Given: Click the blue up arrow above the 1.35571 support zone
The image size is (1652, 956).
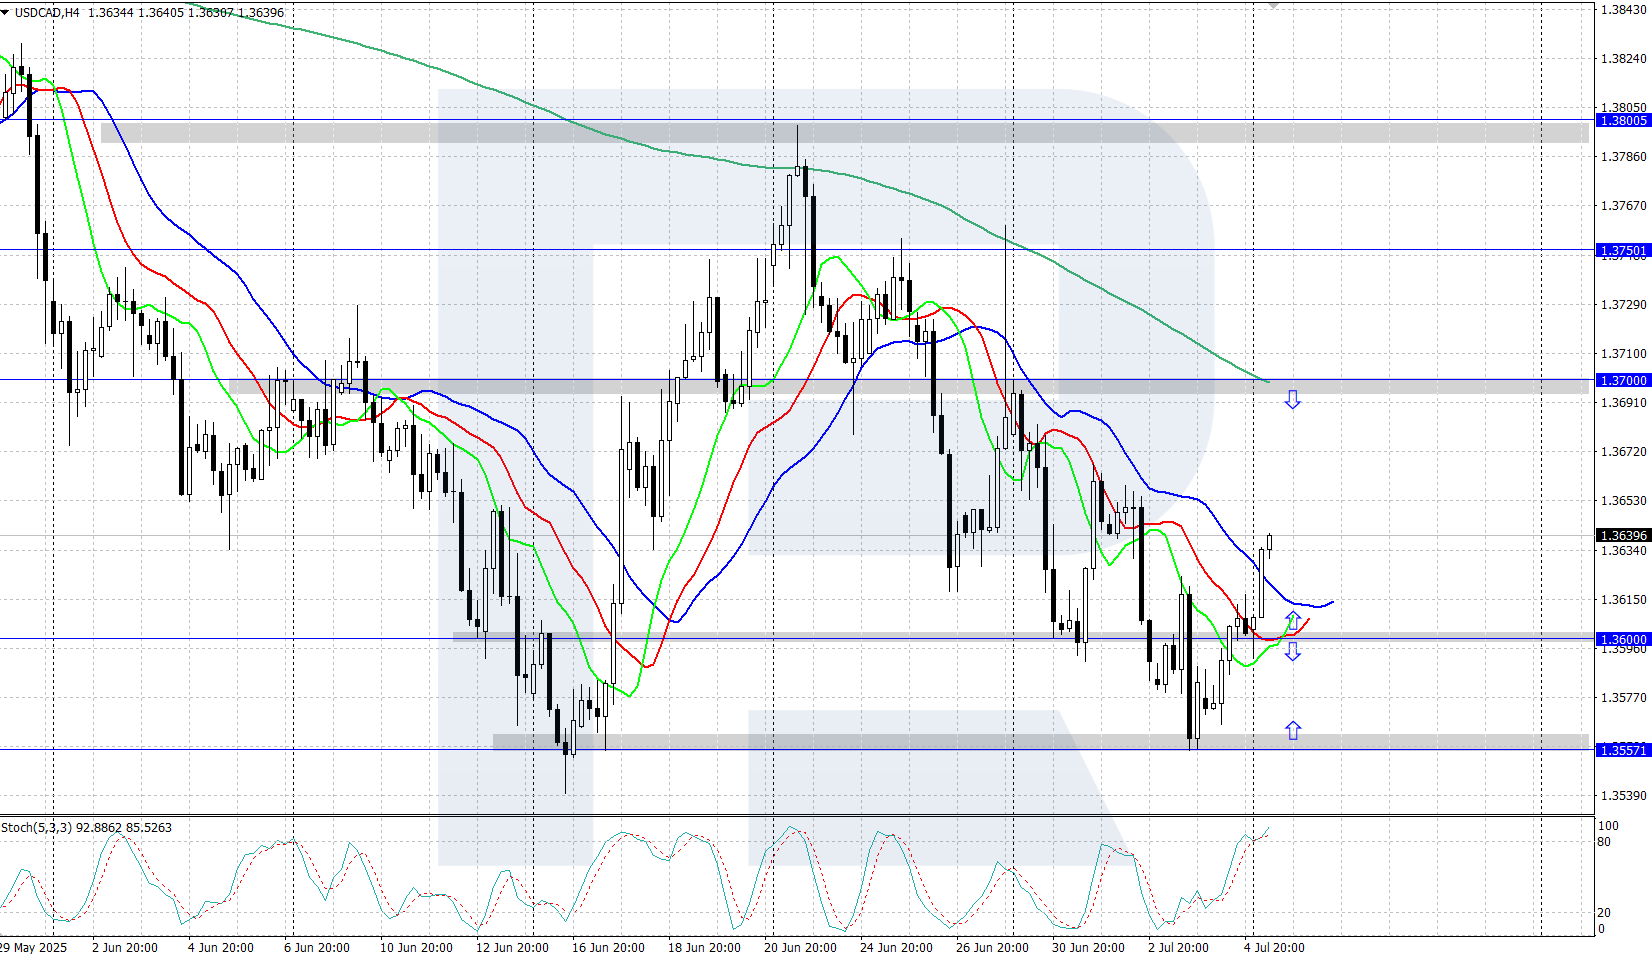Looking at the screenshot, I should pos(1293,731).
